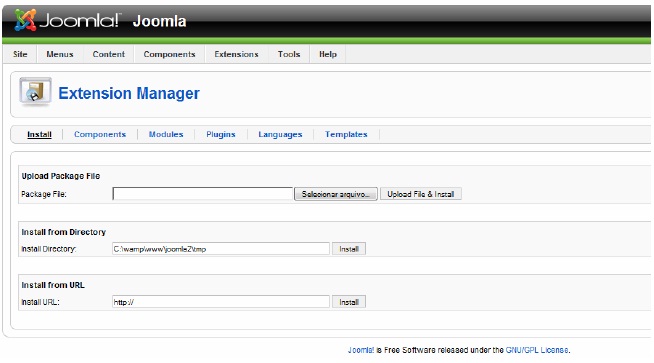Click the bold Joomla site title text
The height and width of the screenshot is (363, 654).
[159, 21]
